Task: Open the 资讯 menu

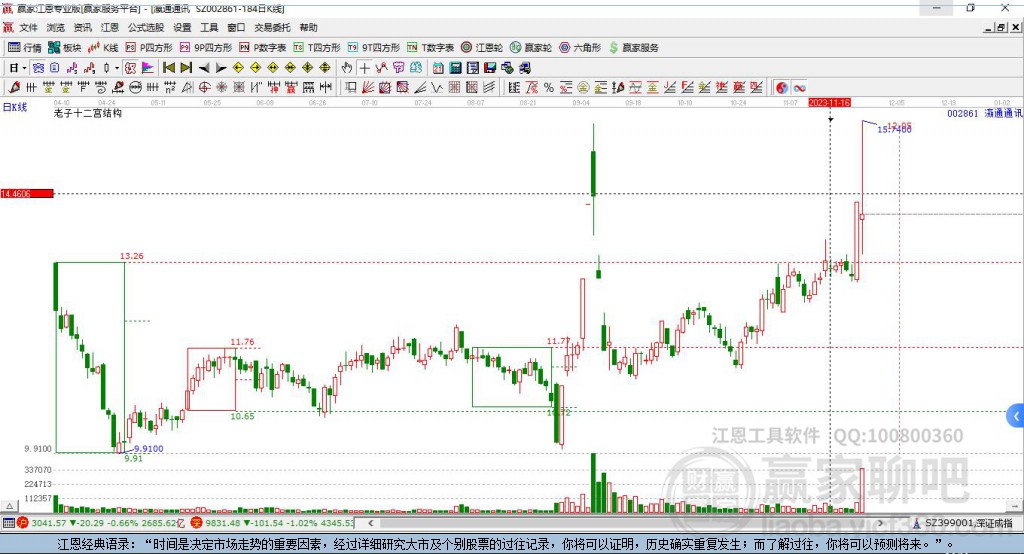Action: pos(82,27)
